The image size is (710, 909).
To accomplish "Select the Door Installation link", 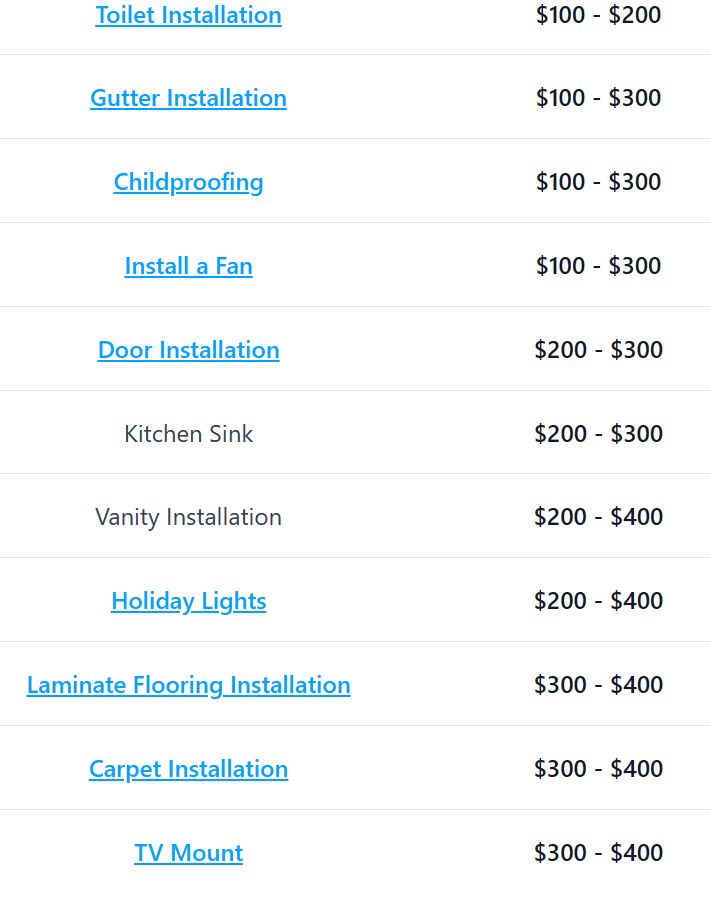I will (188, 350).
